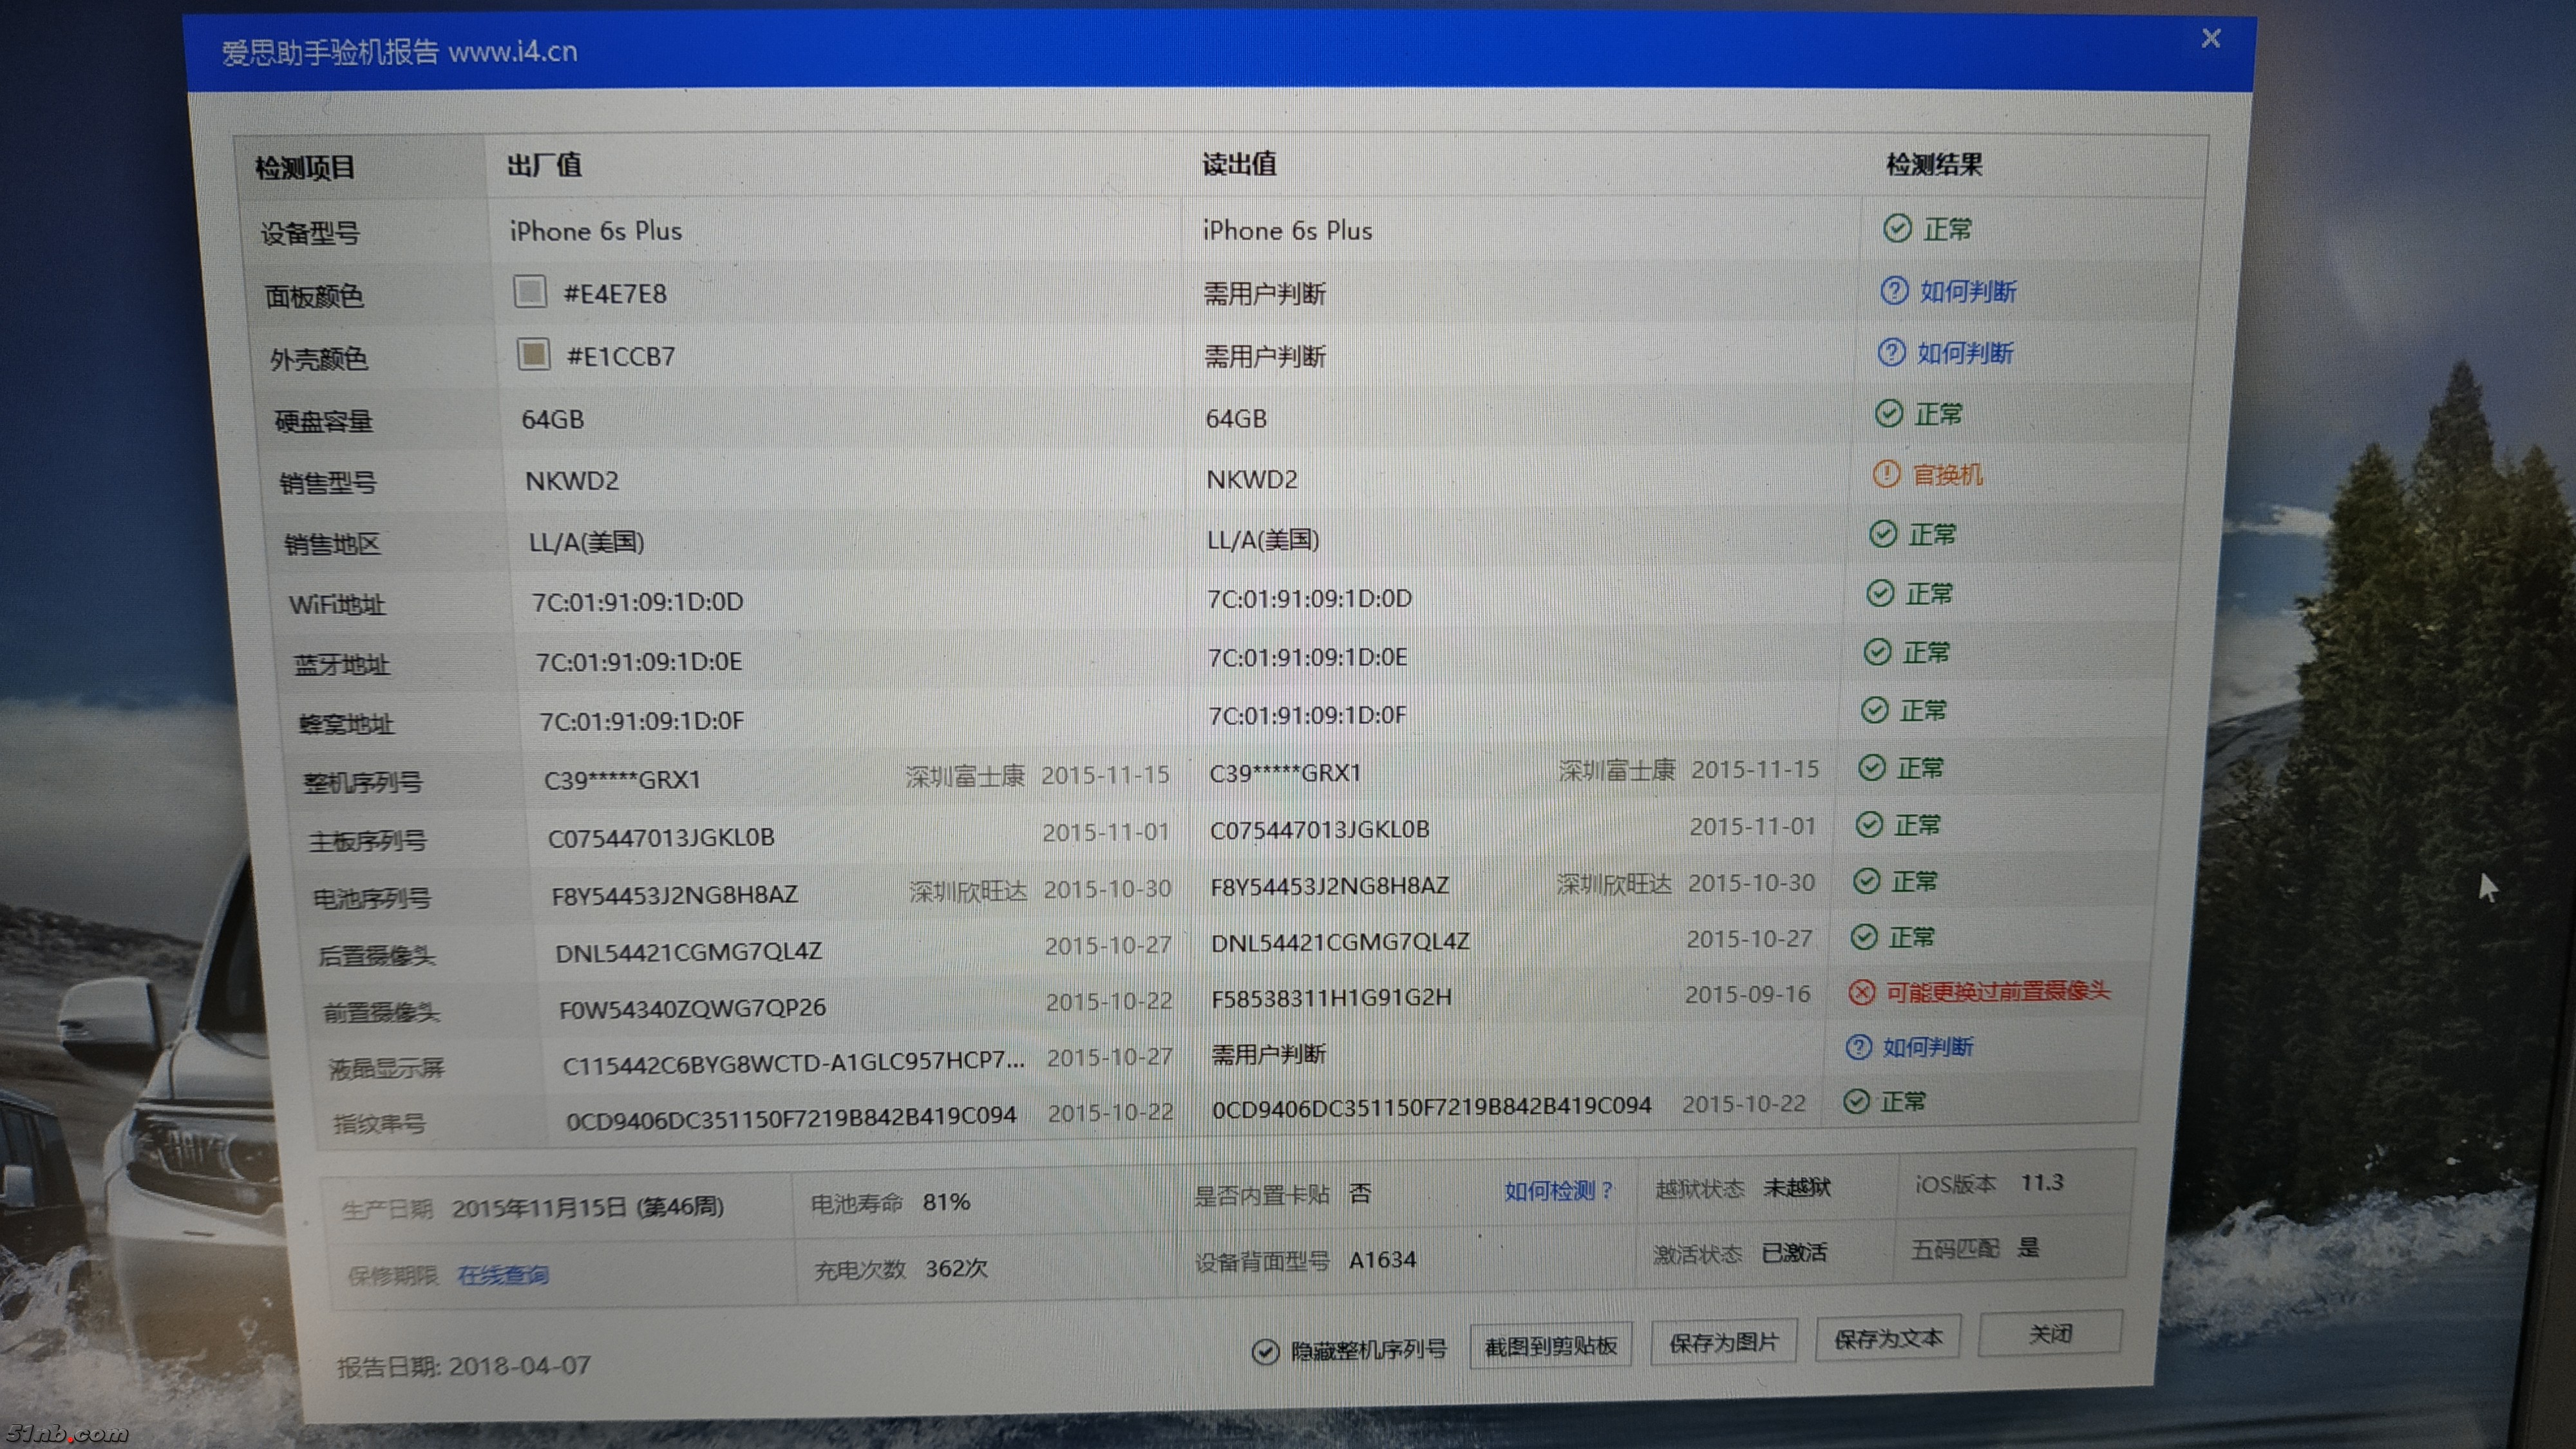Click 充电次数 362次 value
This screenshot has height=1449, width=2576.
pyautogui.click(x=956, y=1268)
